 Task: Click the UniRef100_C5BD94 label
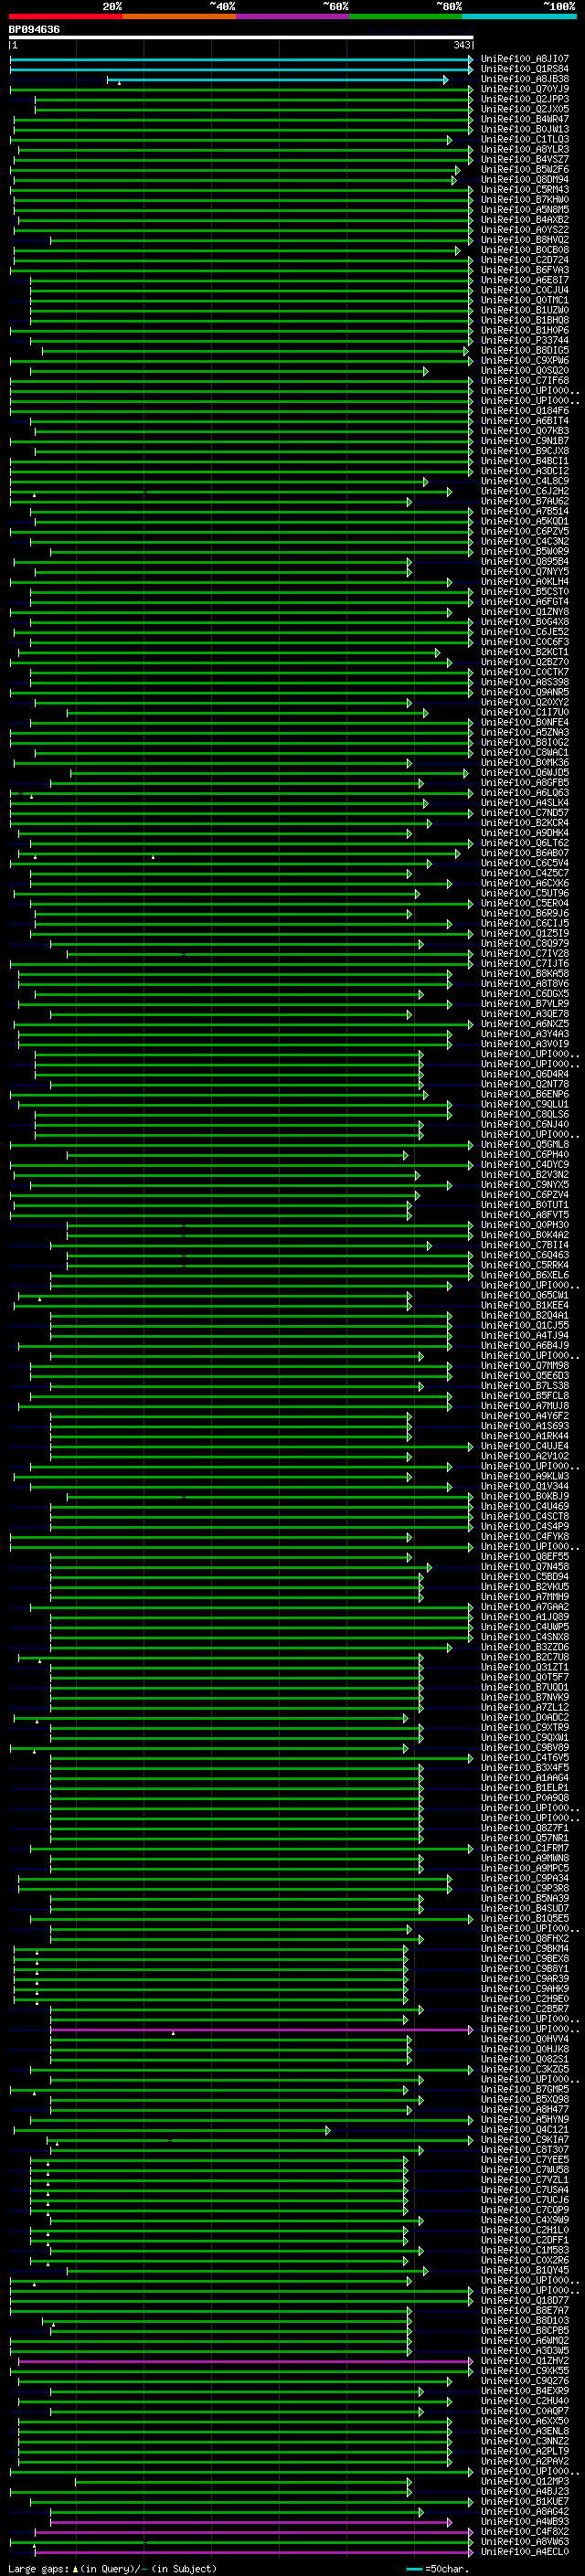click(x=524, y=1578)
